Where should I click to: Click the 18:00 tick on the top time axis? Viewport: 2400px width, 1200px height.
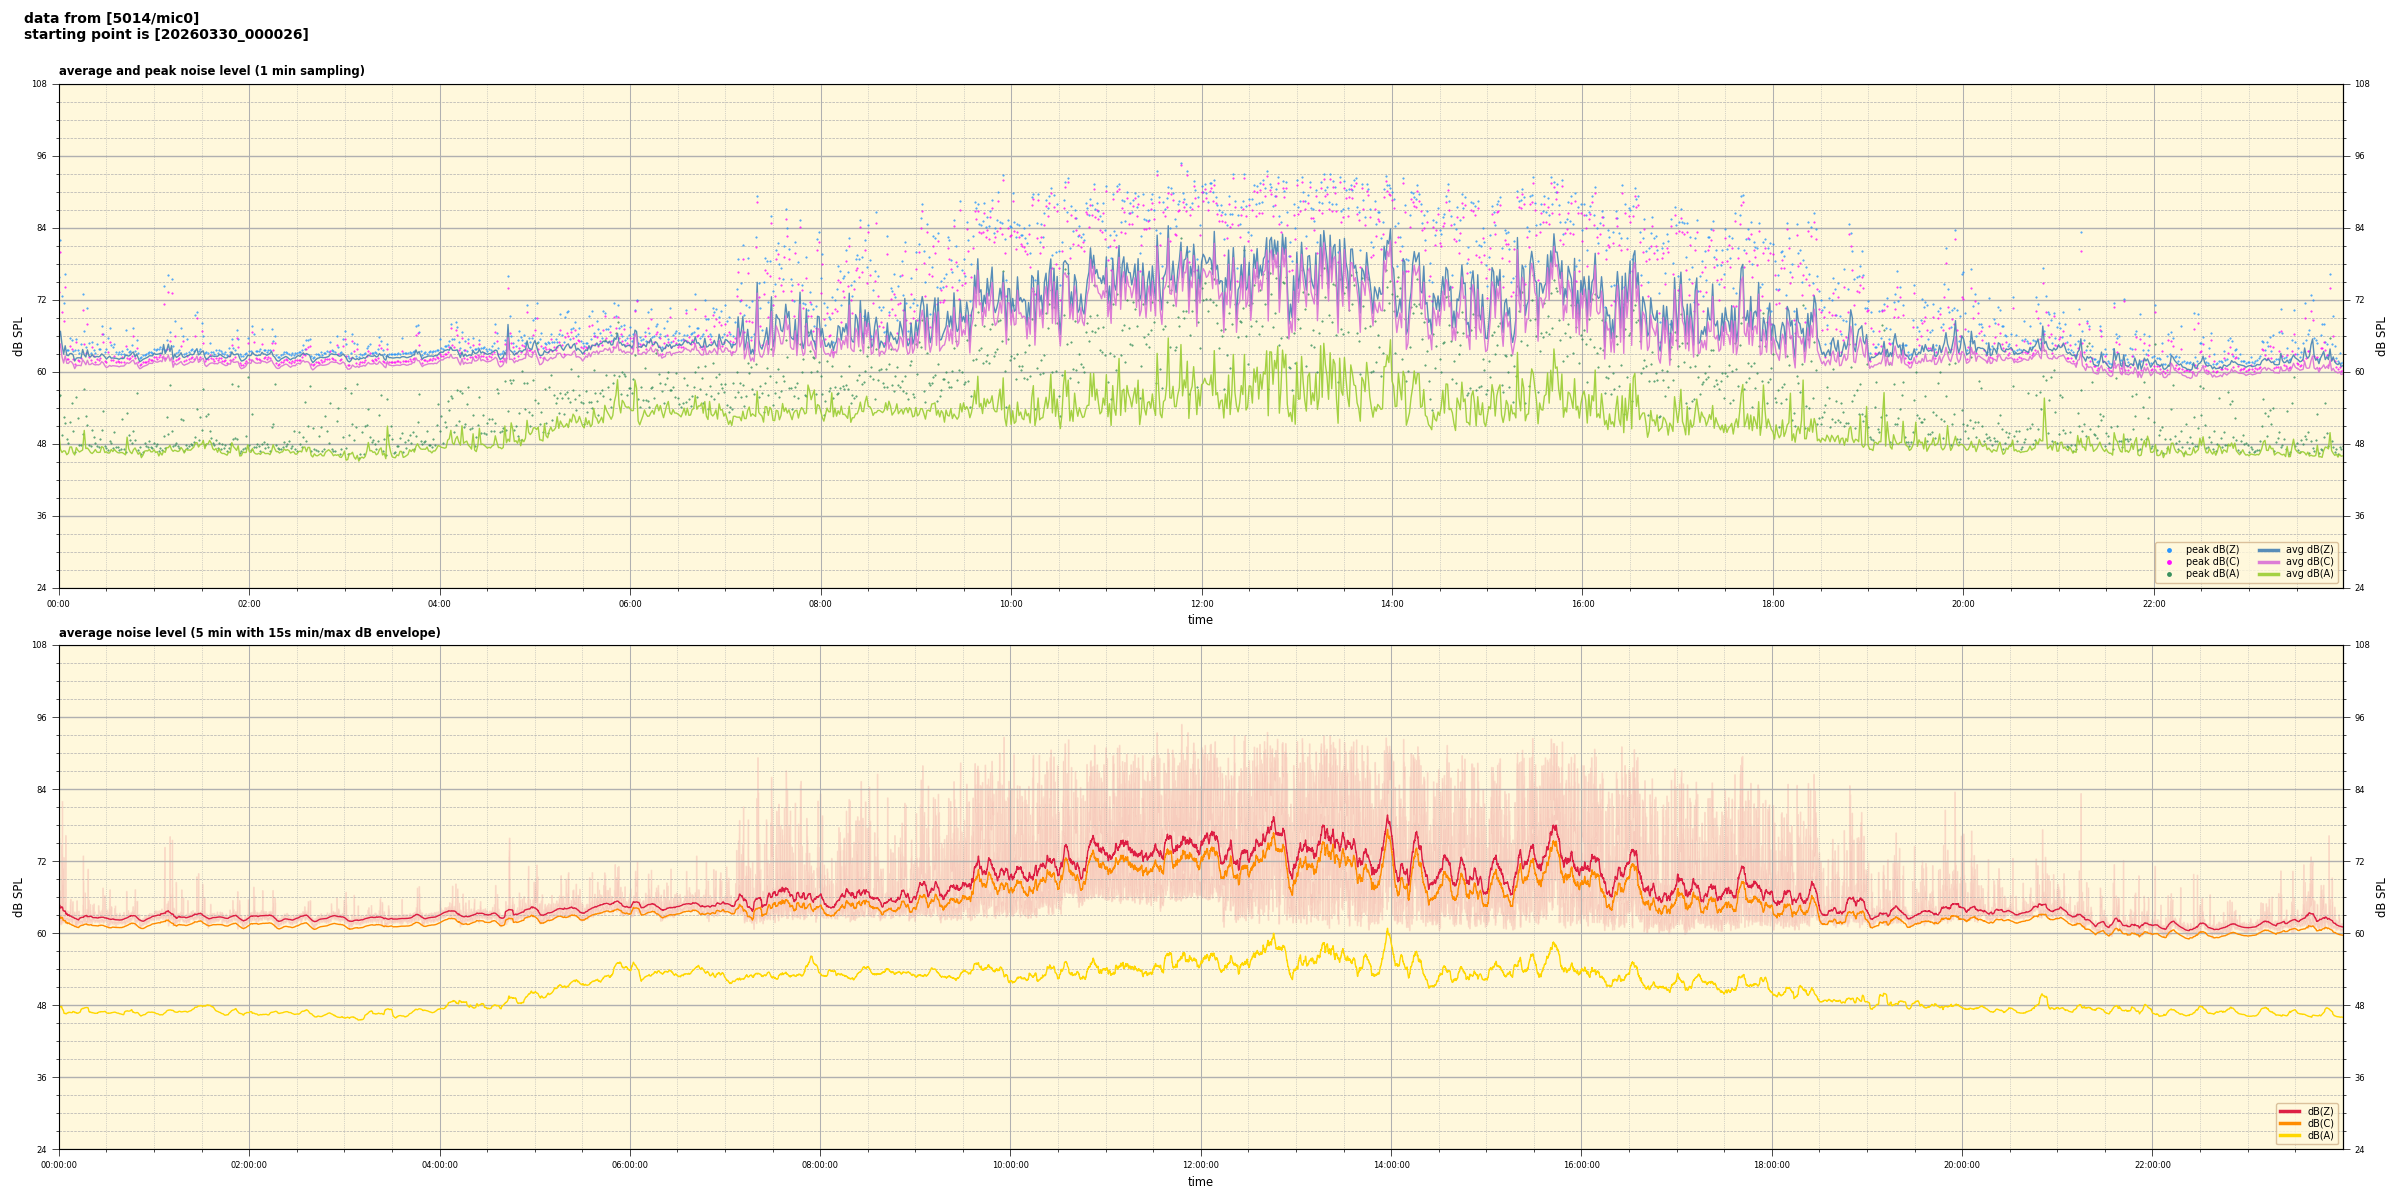click(1772, 604)
